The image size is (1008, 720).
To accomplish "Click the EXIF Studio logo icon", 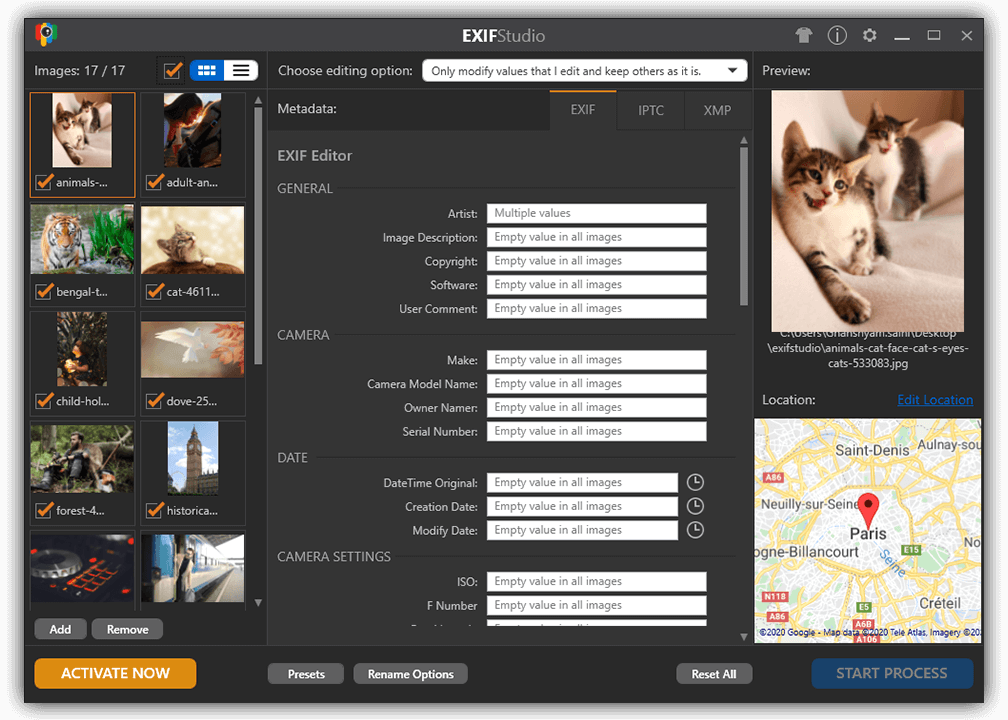I will (x=46, y=34).
